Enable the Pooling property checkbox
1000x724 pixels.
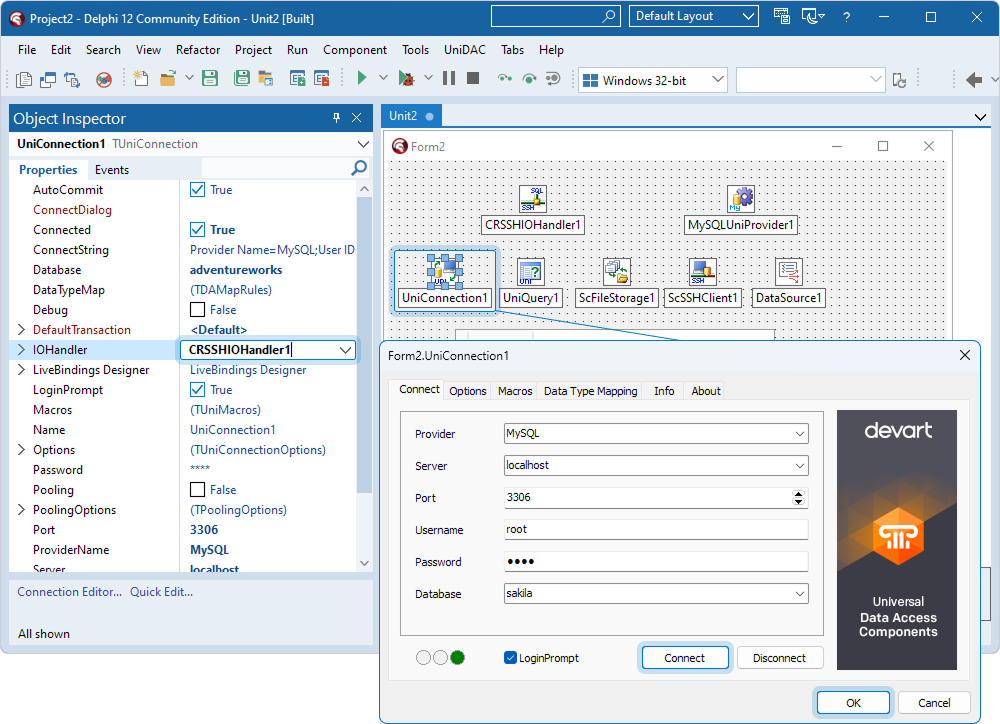pyautogui.click(x=197, y=490)
